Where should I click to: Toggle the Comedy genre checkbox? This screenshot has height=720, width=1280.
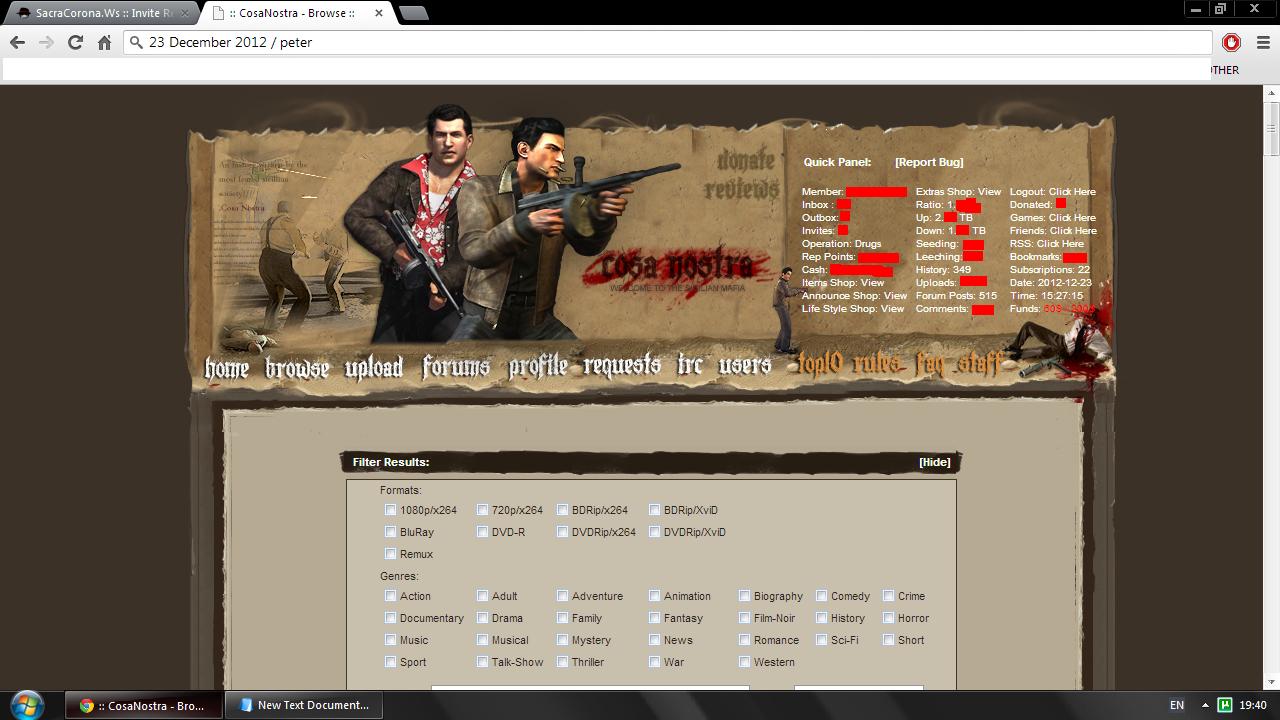tap(821, 596)
